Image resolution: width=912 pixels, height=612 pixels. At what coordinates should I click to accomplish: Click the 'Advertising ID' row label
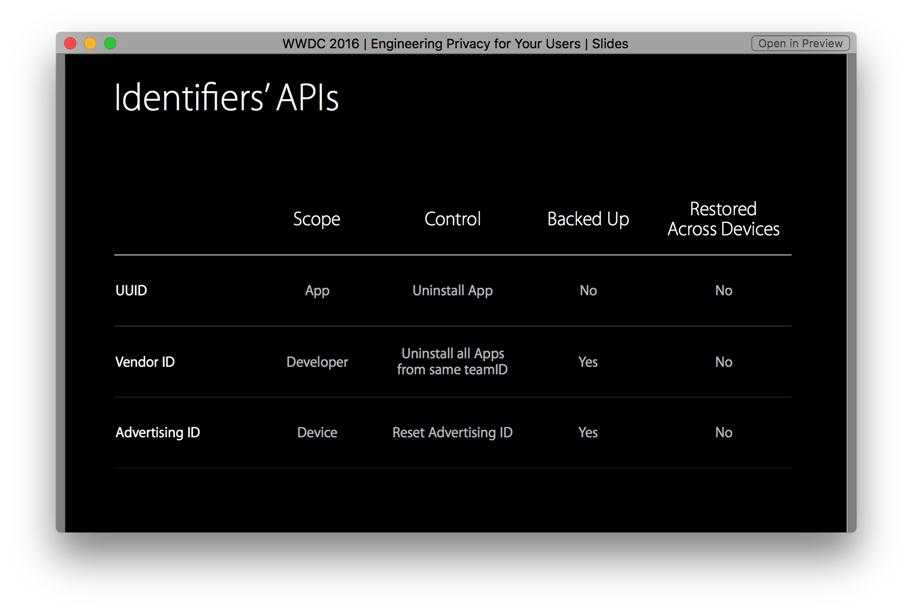[x=158, y=432]
